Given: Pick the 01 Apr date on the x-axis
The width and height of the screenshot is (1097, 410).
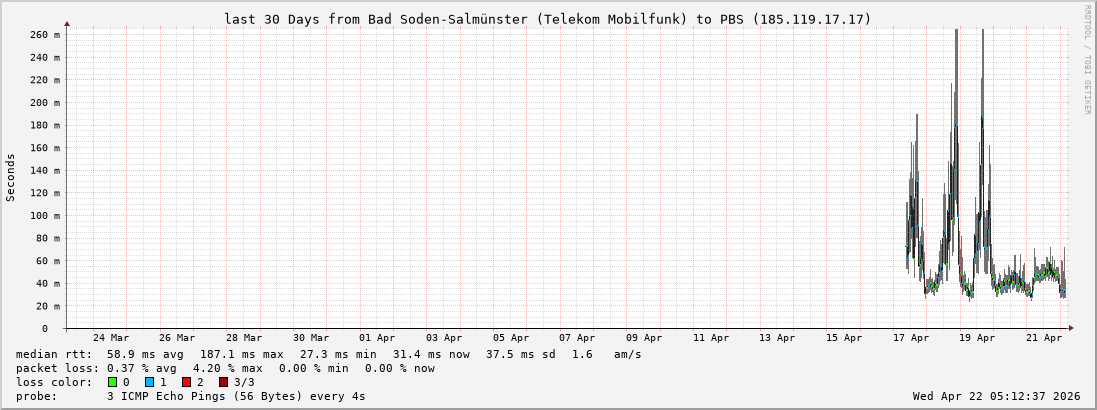Looking at the screenshot, I should click(377, 338).
